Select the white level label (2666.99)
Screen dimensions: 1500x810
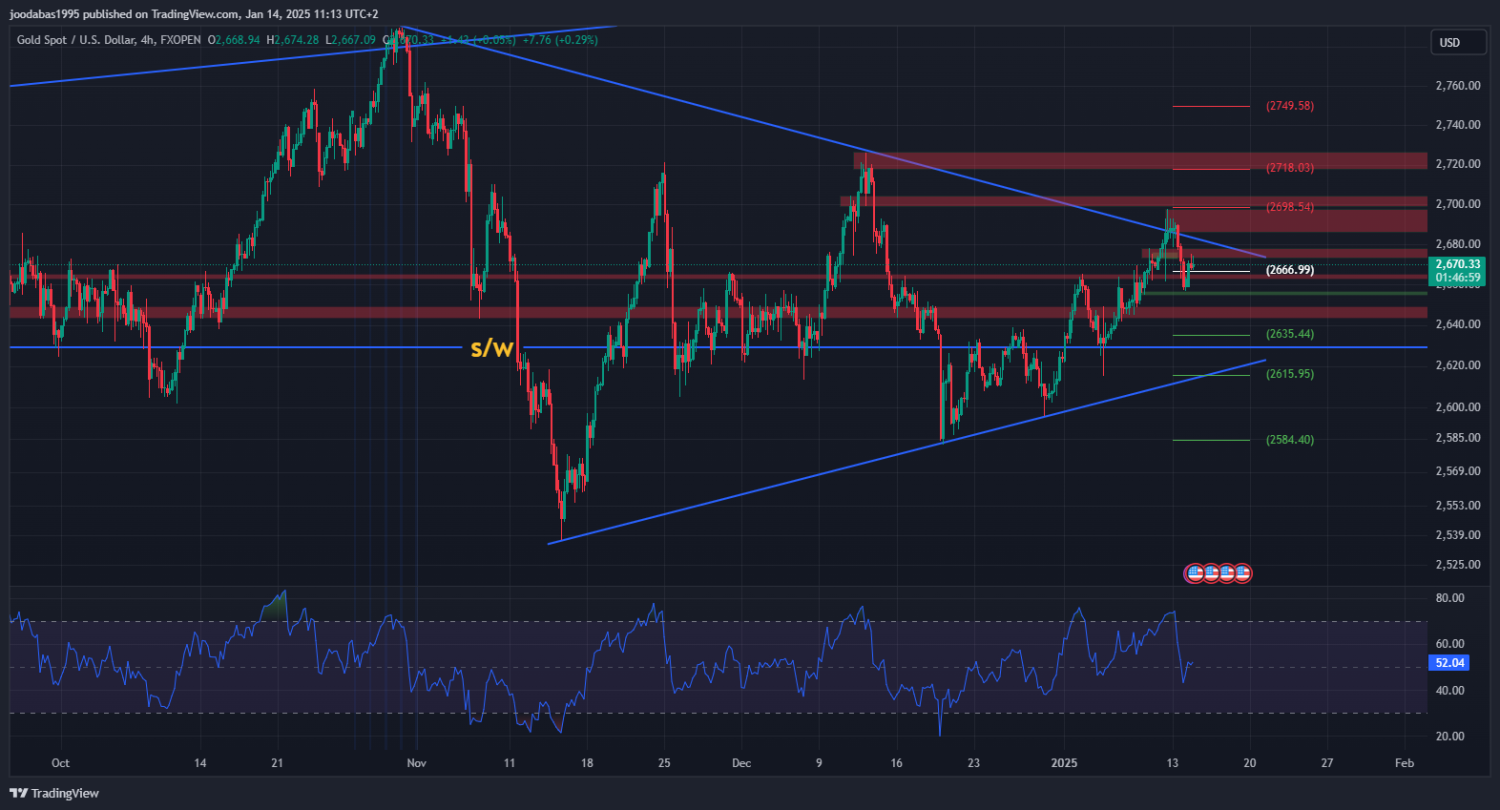pyautogui.click(x=1289, y=270)
